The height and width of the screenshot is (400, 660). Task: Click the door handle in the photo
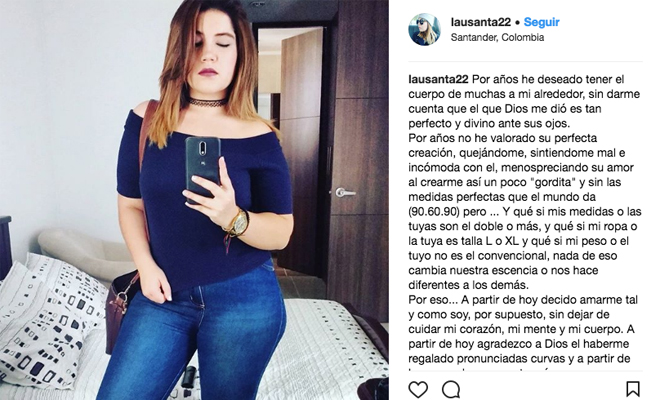[345, 193]
